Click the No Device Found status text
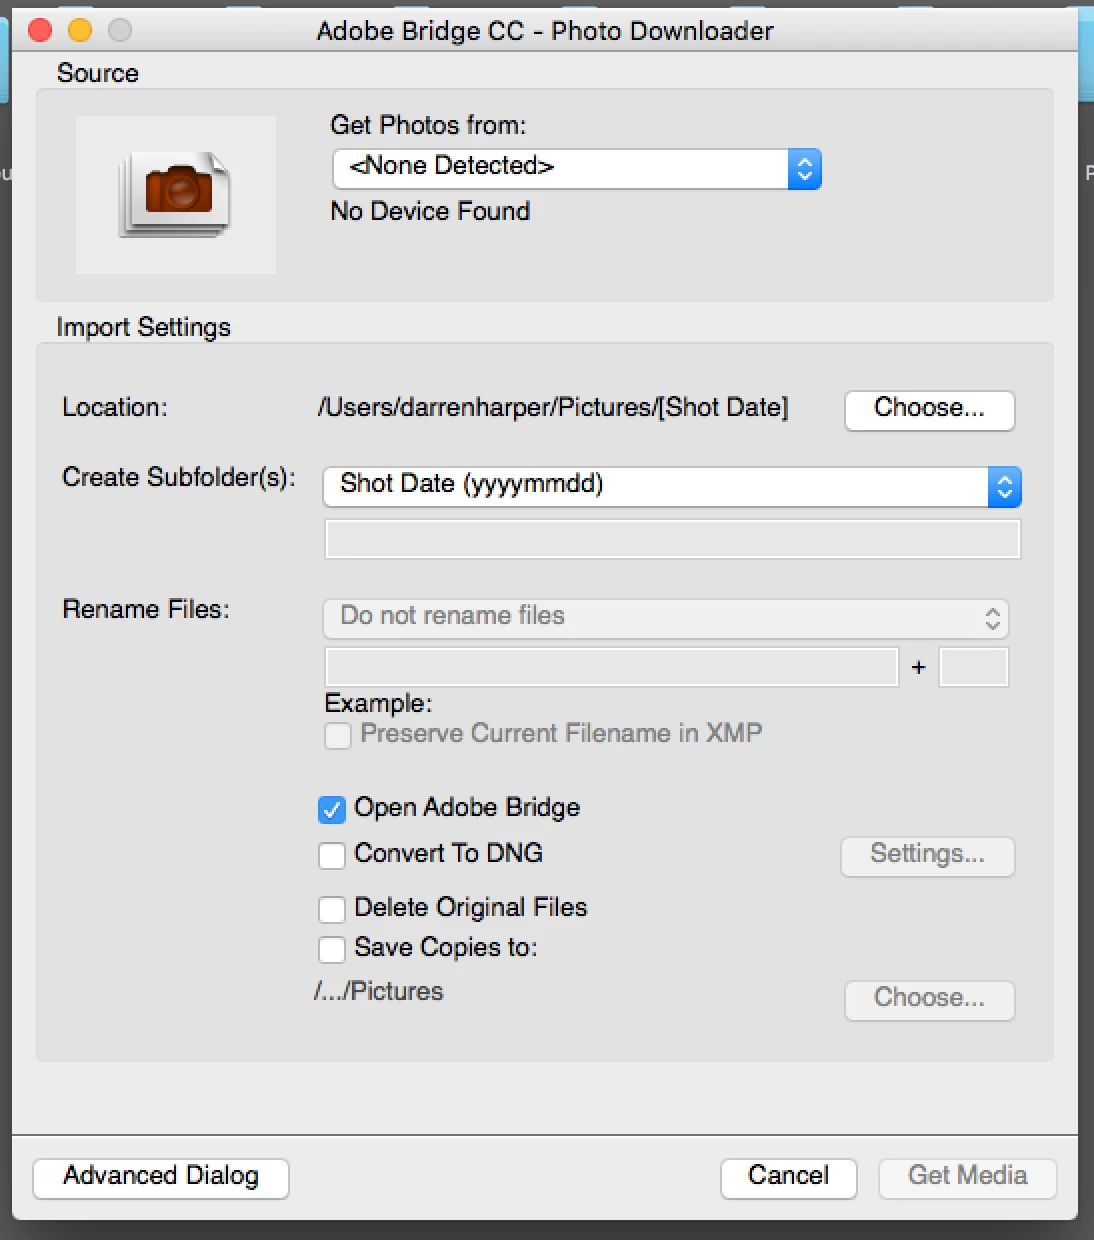Viewport: 1094px width, 1240px height. 430,211
